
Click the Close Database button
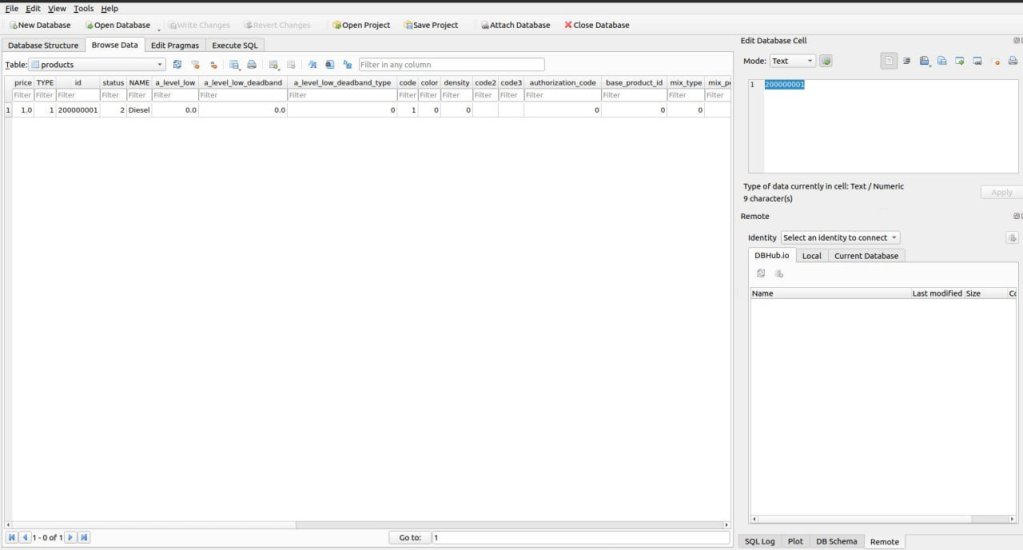coord(597,25)
